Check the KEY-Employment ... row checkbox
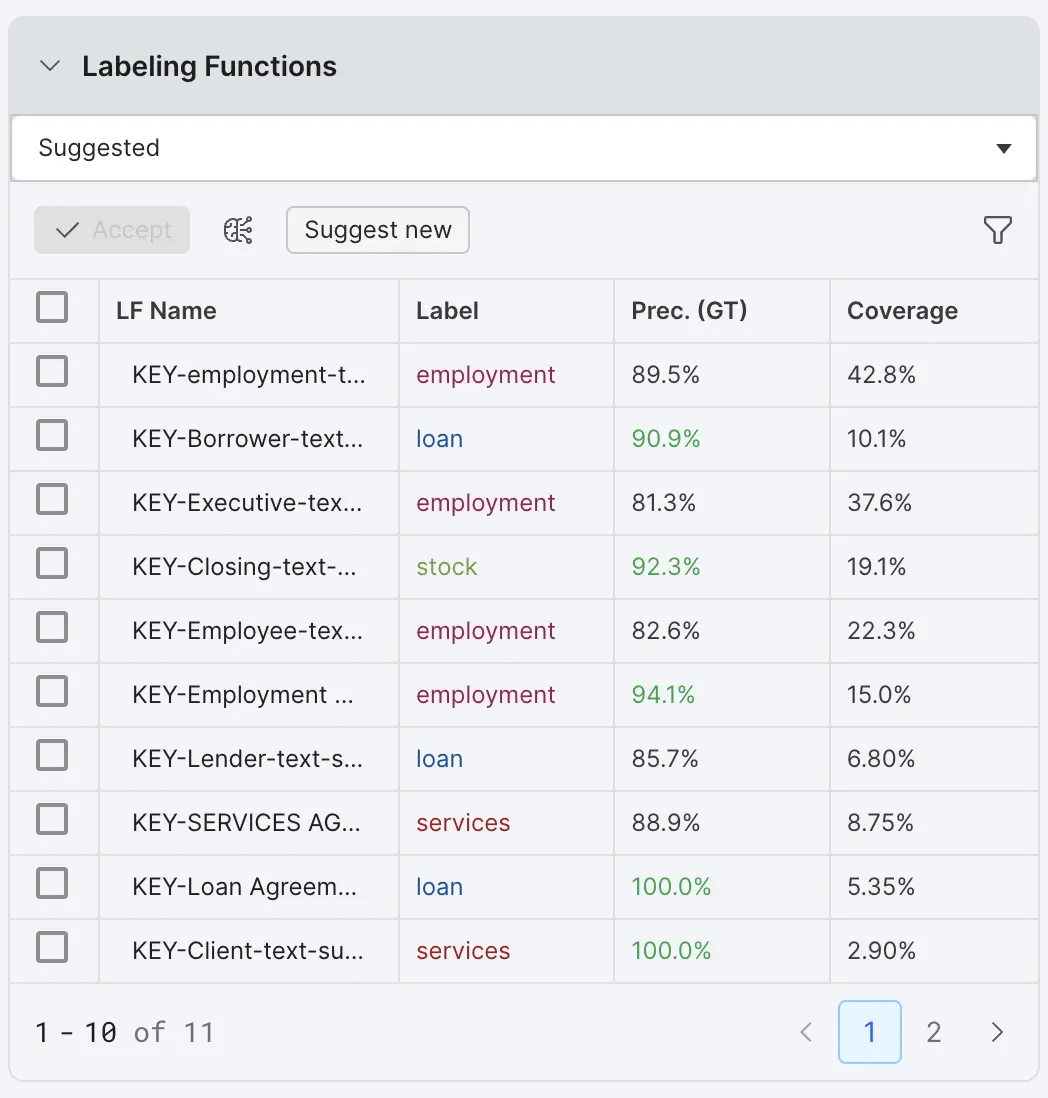1048x1098 pixels. tap(52, 692)
